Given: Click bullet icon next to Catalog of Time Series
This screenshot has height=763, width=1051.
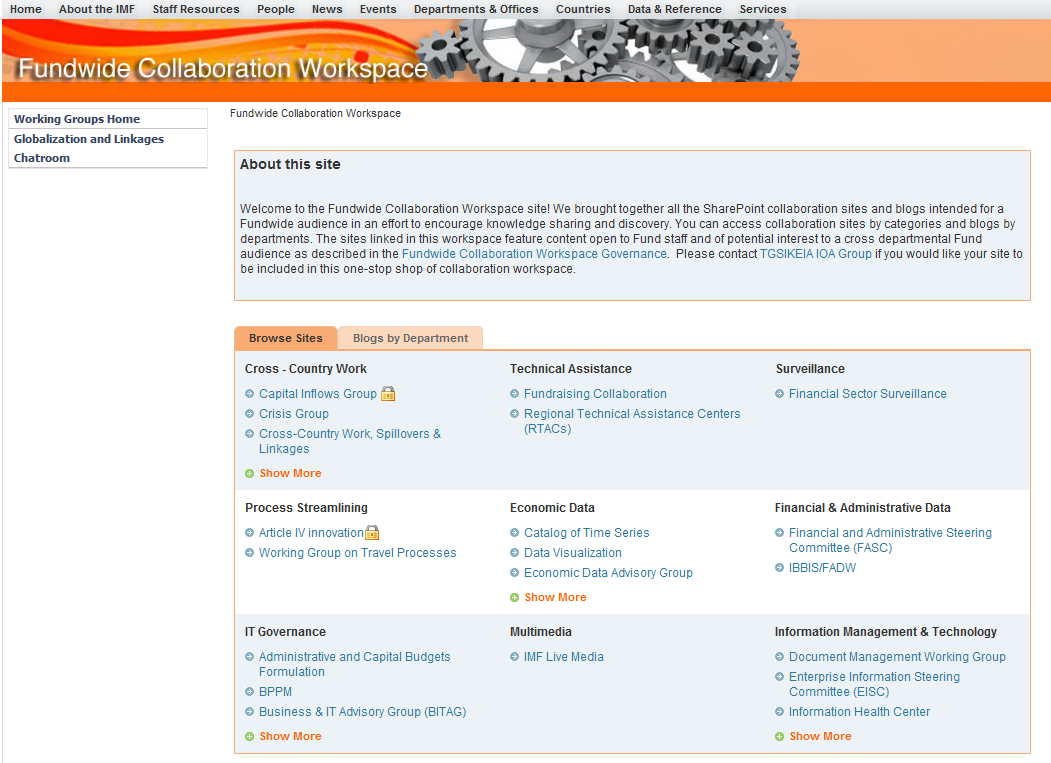Looking at the screenshot, I should (514, 532).
